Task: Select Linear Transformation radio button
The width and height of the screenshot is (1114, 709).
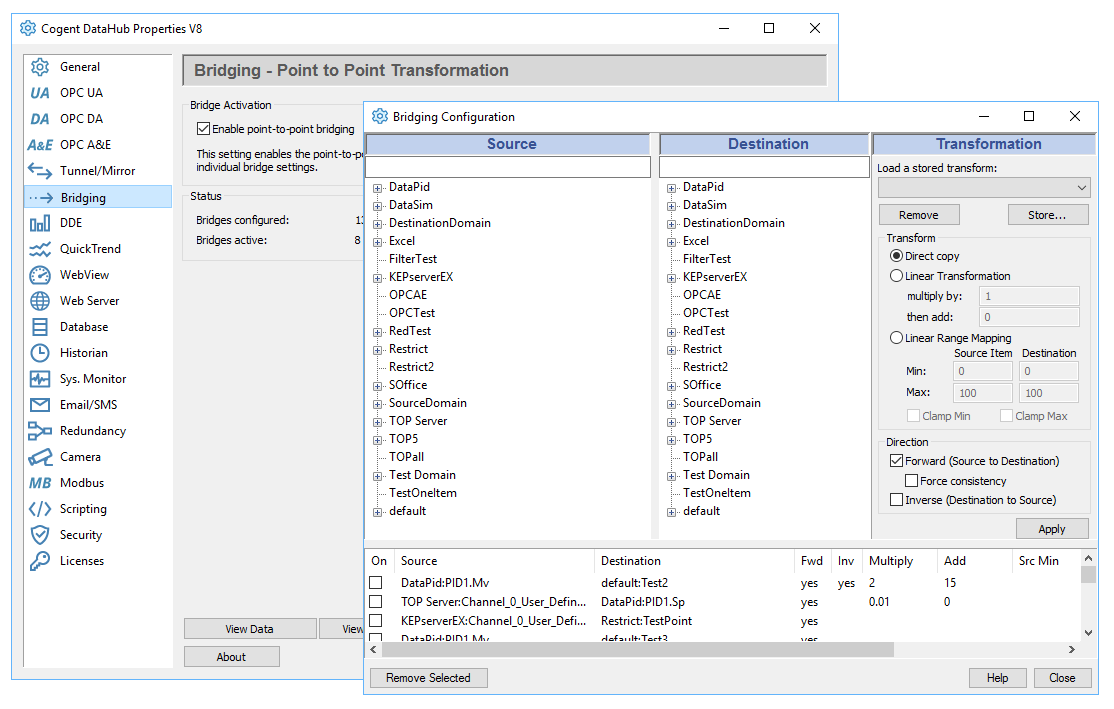Action: pyautogui.click(x=897, y=276)
